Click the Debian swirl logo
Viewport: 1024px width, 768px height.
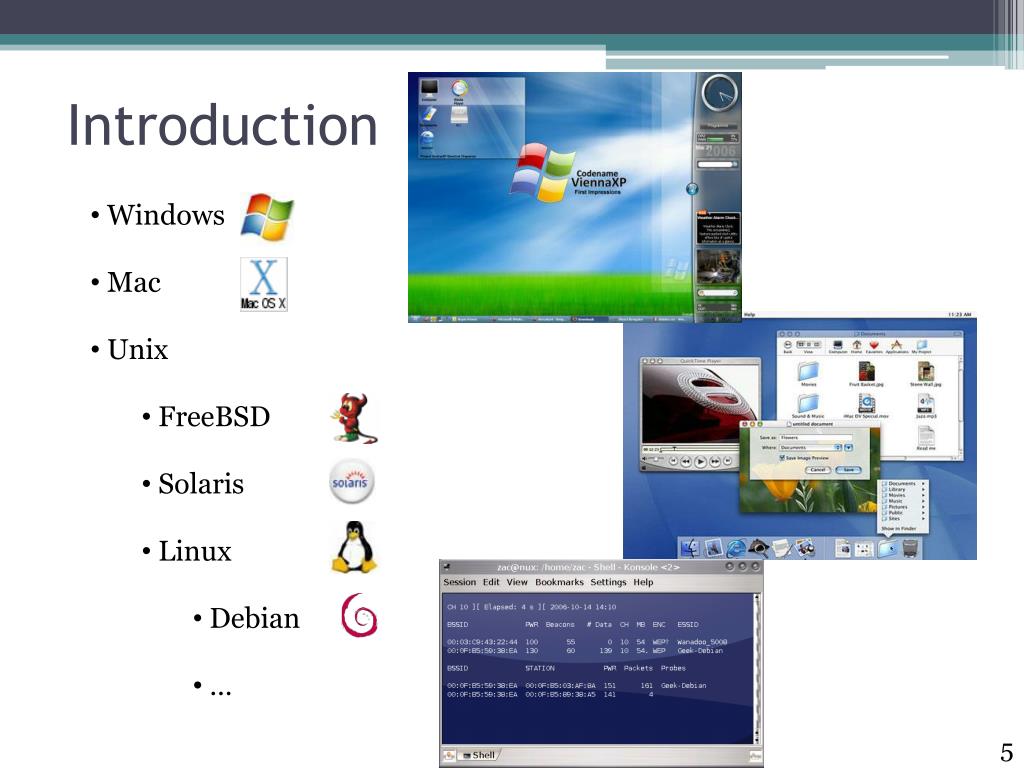359,615
